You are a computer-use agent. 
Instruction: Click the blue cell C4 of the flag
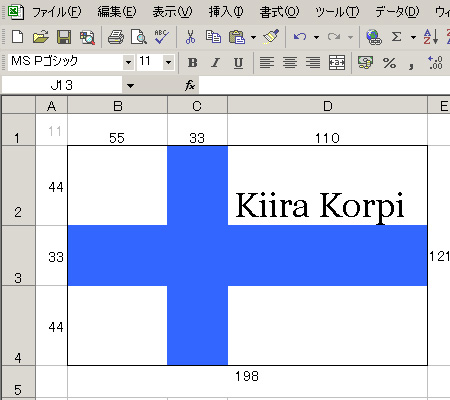(x=197, y=326)
